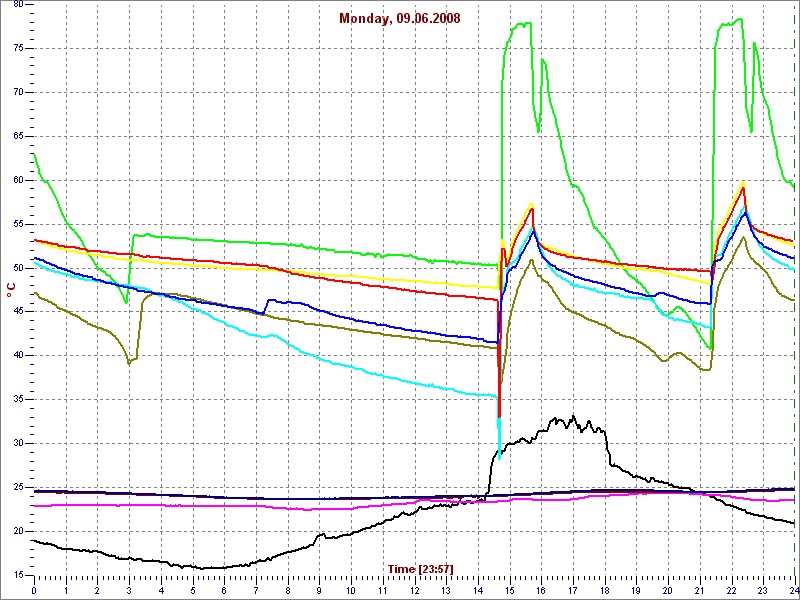The image size is (800, 600).
Task: Click the "Time [23:57]" axis label
Action: [420, 568]
